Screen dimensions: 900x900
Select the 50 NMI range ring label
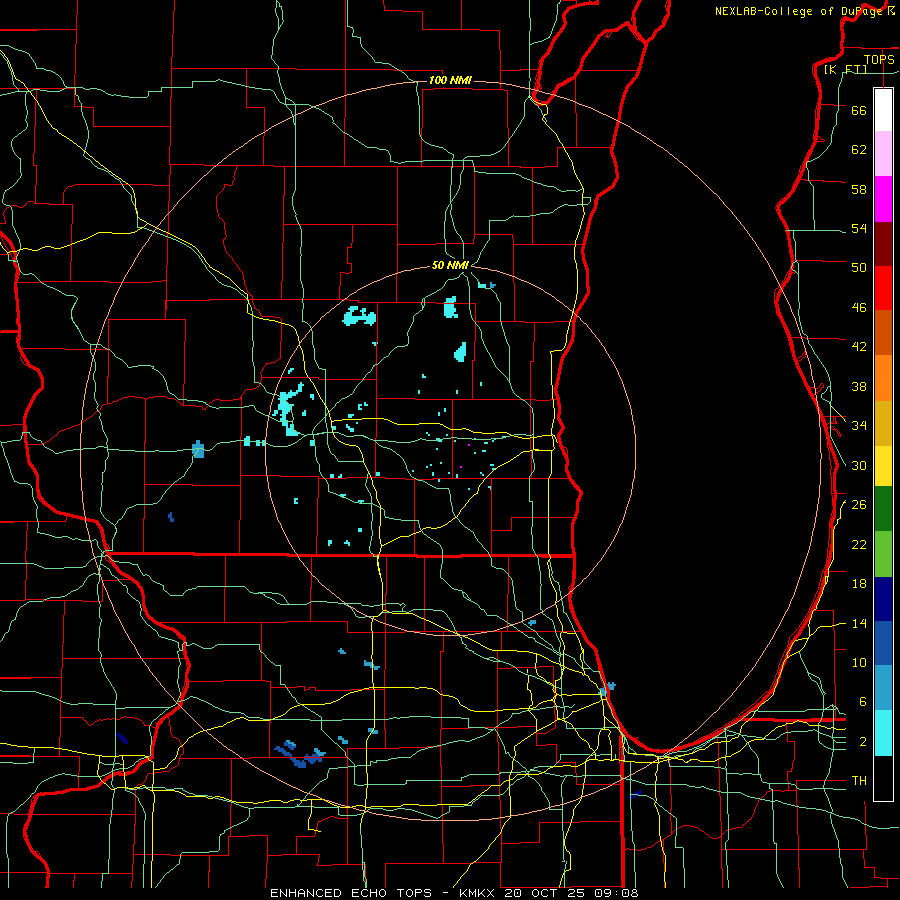451,265
